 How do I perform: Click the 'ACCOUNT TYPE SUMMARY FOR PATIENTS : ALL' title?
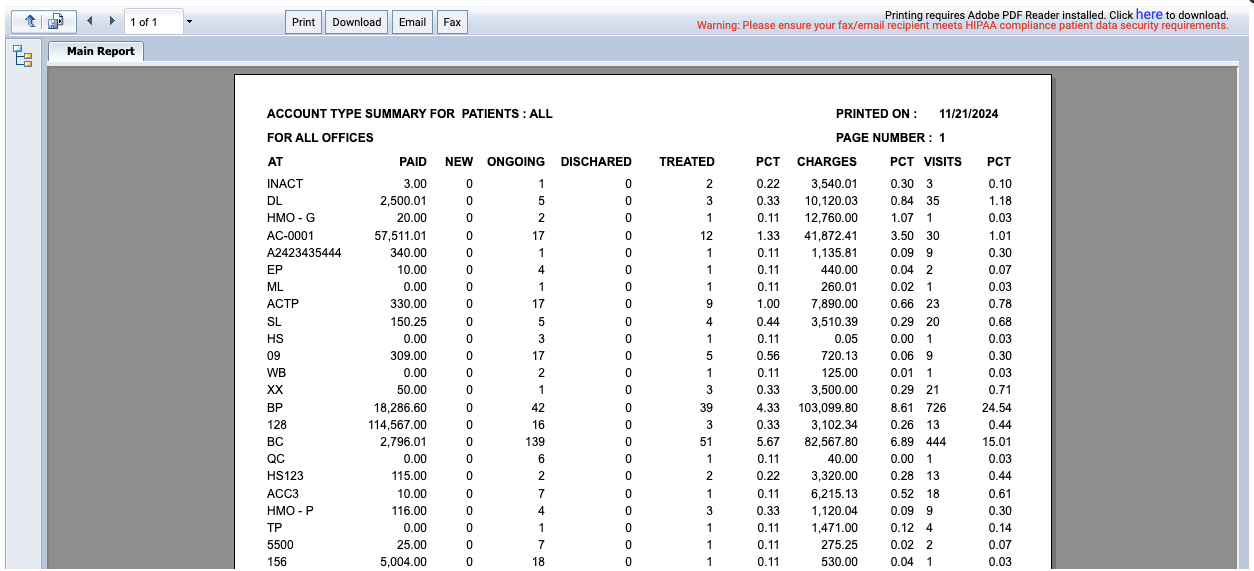point(409,114)
